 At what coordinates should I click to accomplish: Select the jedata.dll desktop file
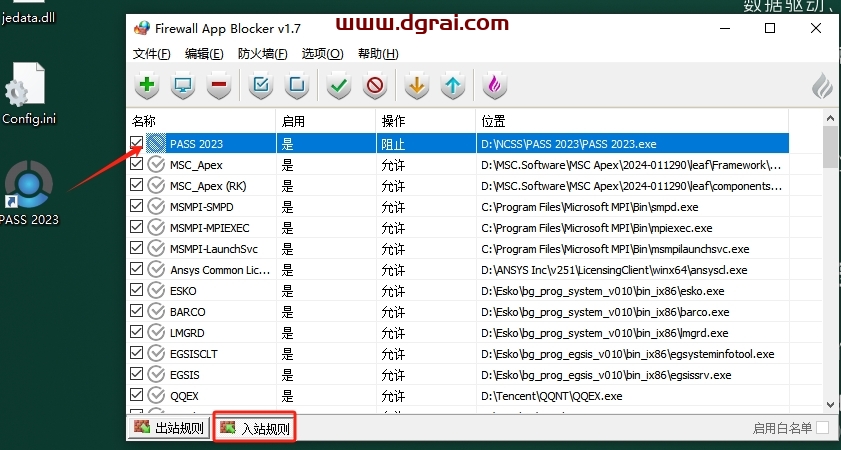click(x=28, y=13)
